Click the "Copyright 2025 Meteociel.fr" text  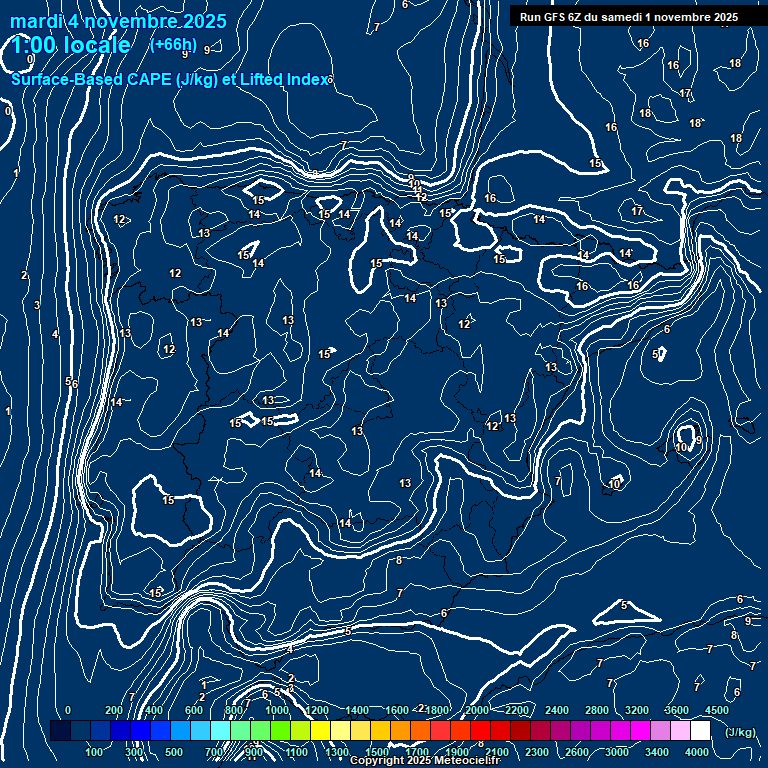pyautogui.click(x=425, y=760)
